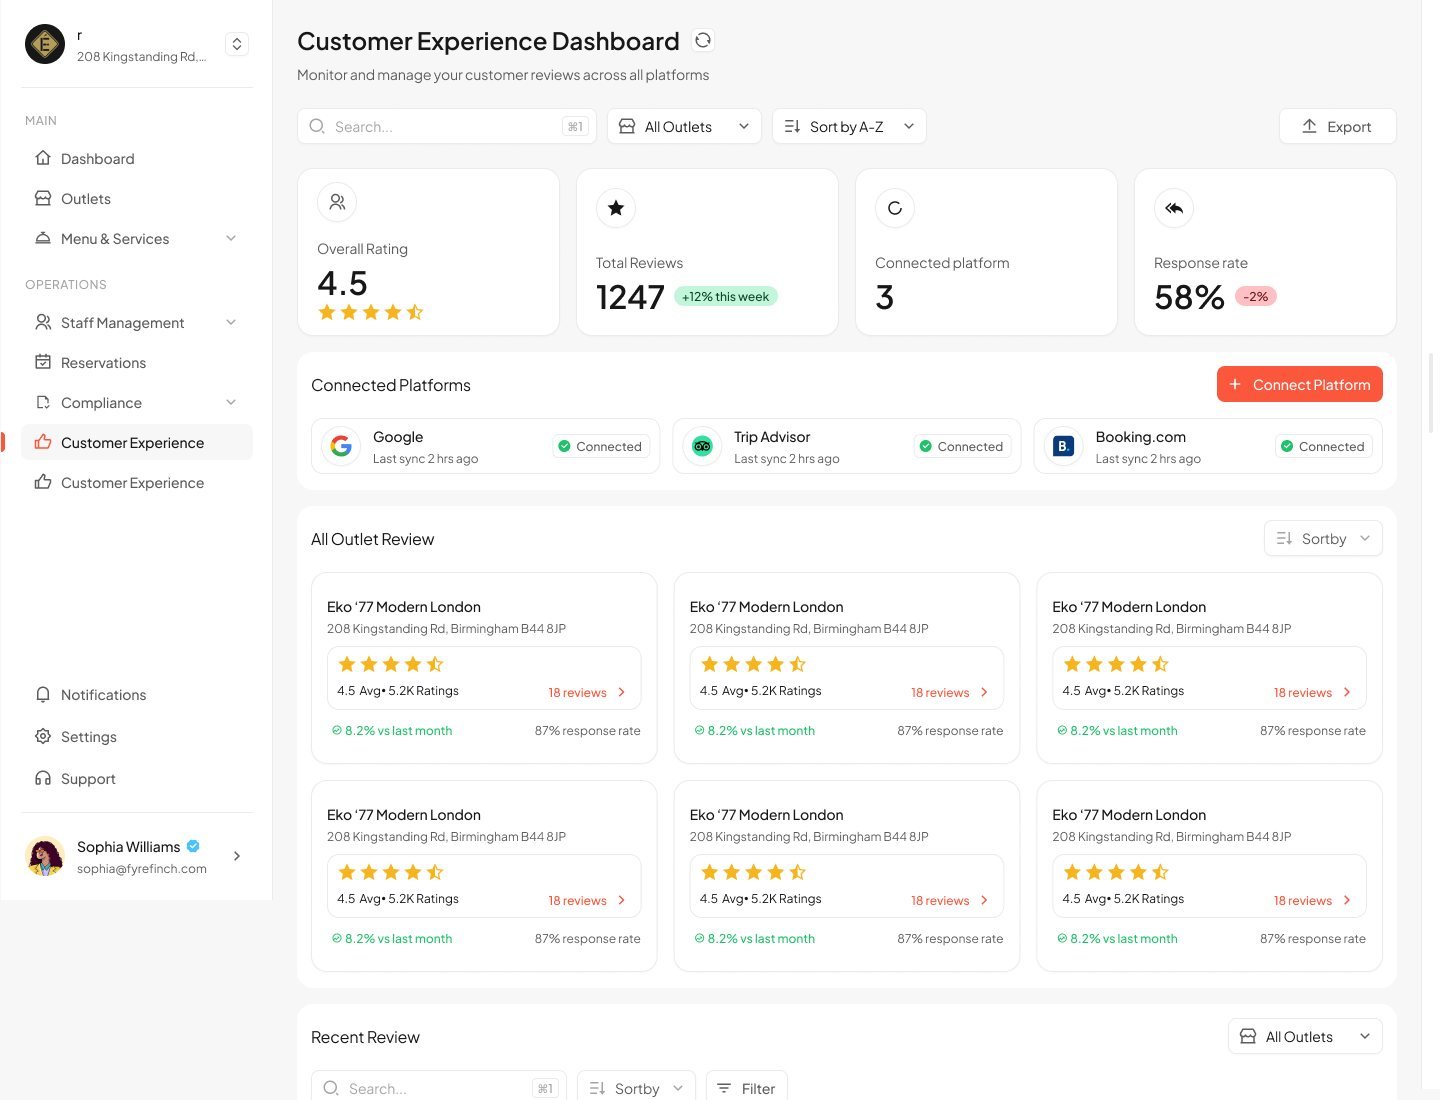1440x1100 pixels.
Task: Click the Trip Advisor logo icon
Action: [702, 446]
